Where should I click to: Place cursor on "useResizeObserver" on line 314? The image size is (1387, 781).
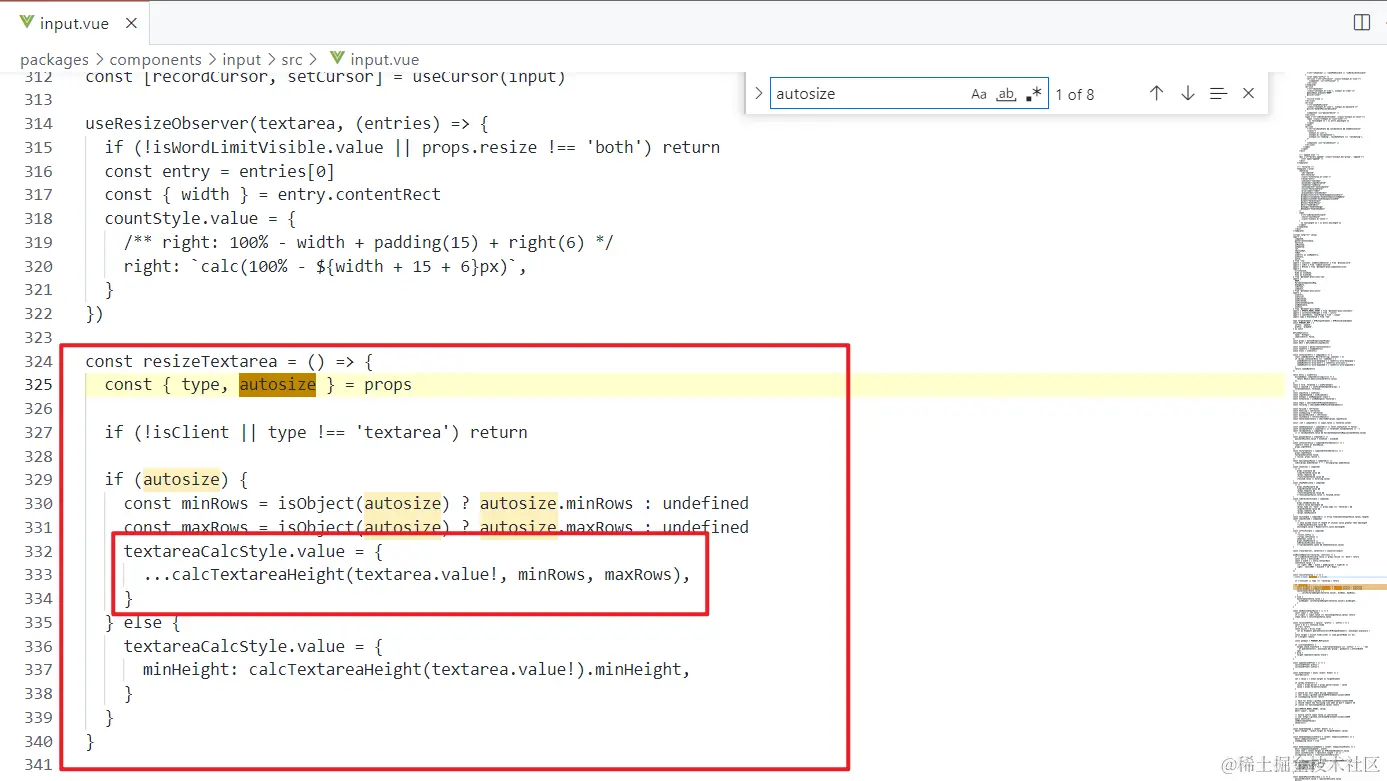pyautogui.click(x=167, y=123)
